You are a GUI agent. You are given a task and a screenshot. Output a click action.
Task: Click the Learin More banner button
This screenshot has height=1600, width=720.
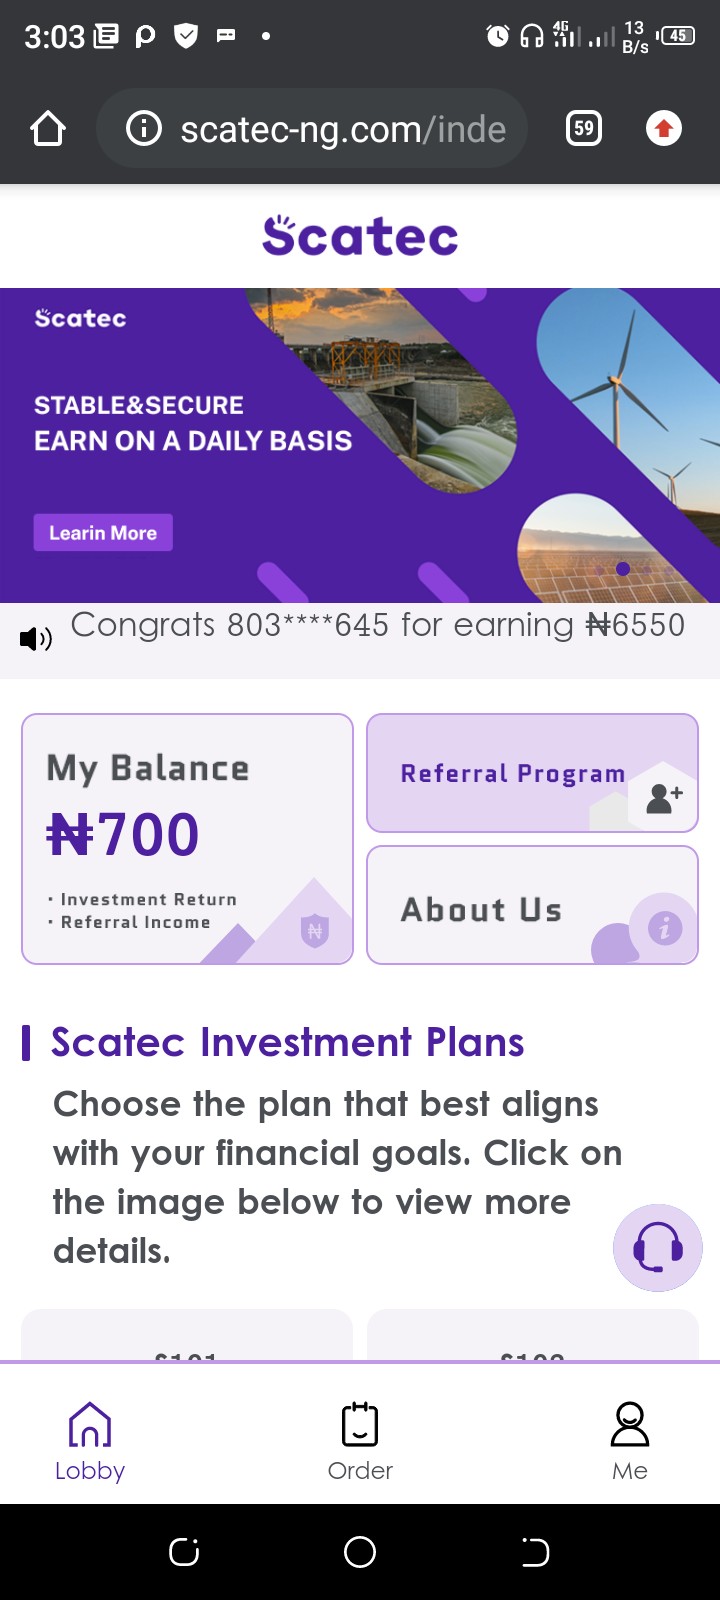pos(102,532)
